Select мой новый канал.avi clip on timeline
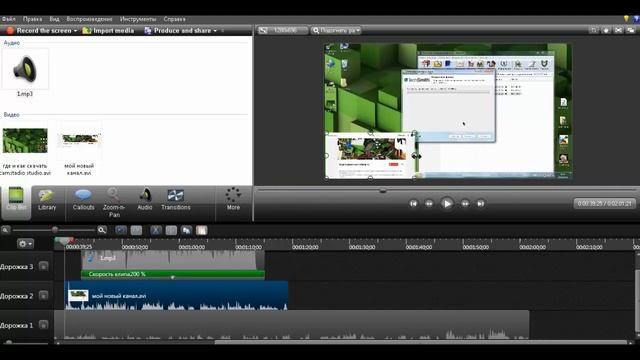This screenshot has width=640, height=360. point(176,295)
